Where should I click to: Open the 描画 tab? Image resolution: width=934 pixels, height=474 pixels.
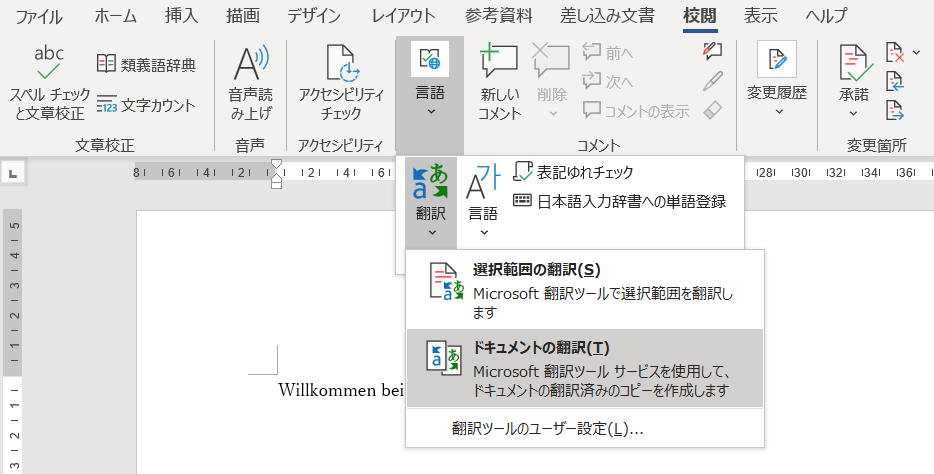pos(242,16)
